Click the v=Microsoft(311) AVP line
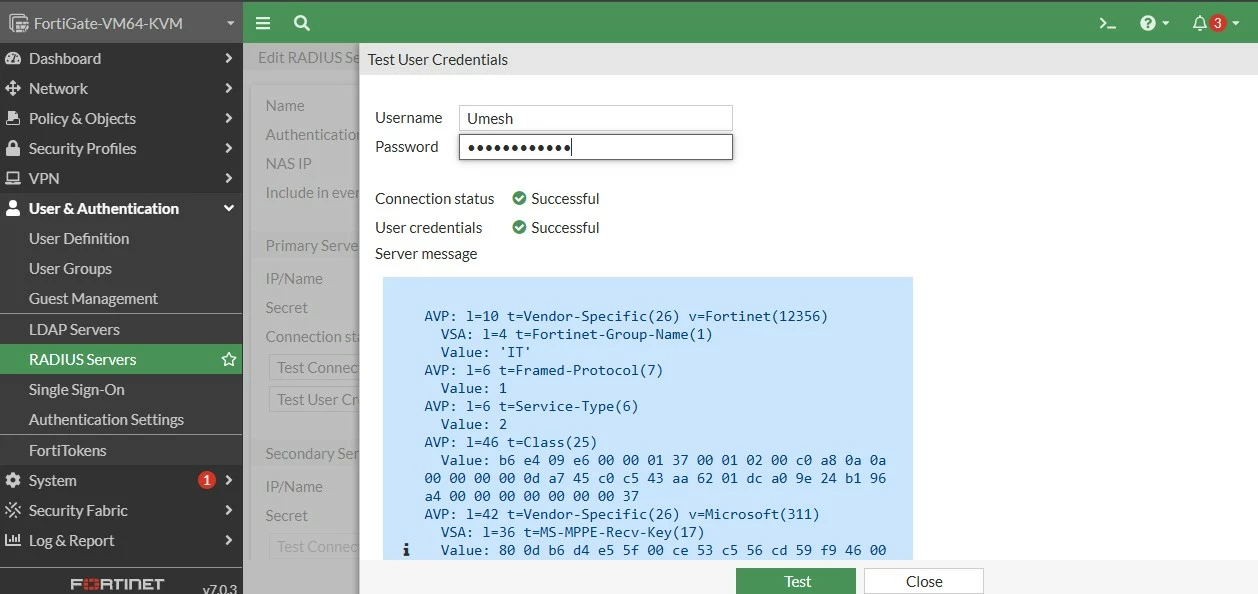Screen dimensions: 1258x594 (x=622, y=514)
